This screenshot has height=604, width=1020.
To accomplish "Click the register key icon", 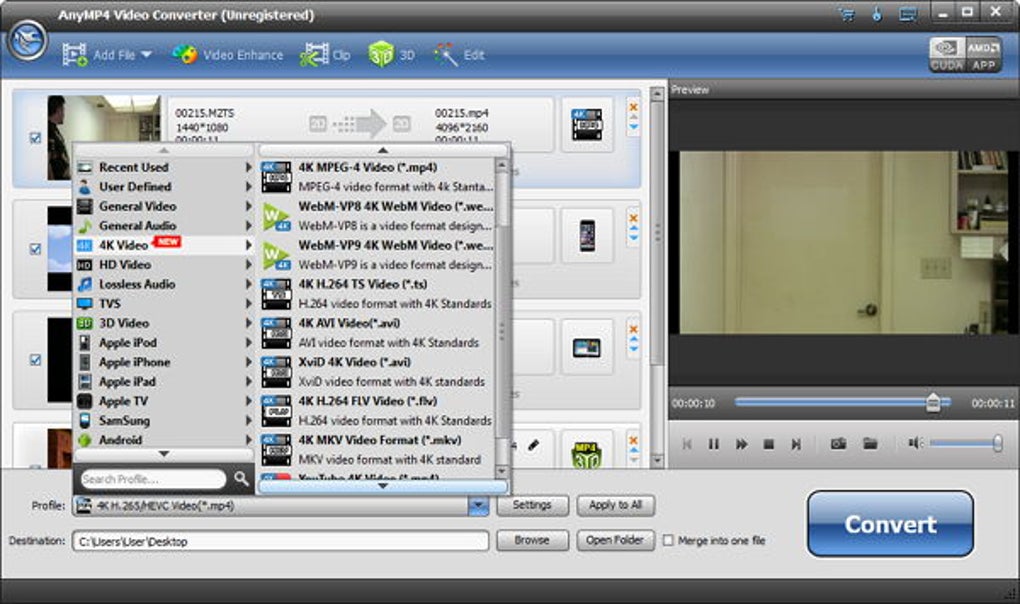I will click(877, 14).
